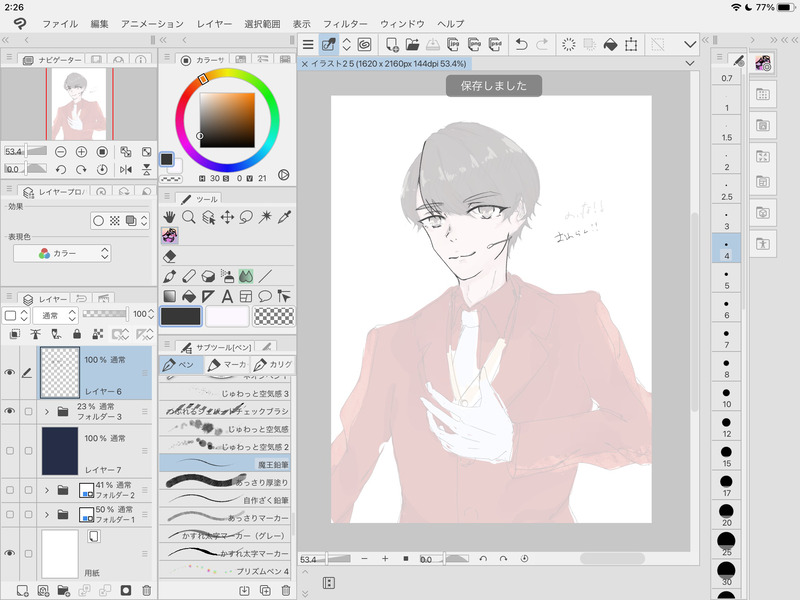Hide Layer 6 with its eye icon

[x=9, y=372]
